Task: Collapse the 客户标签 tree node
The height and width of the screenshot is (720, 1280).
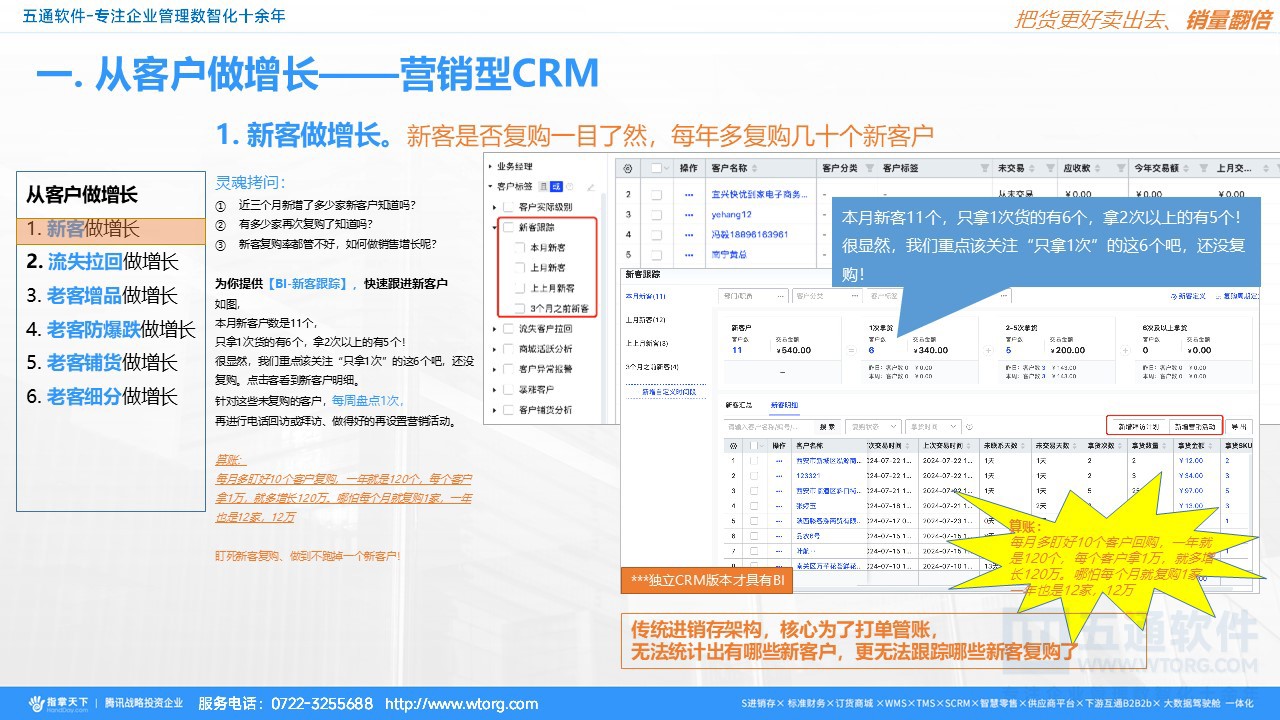Action: (490, 186)
